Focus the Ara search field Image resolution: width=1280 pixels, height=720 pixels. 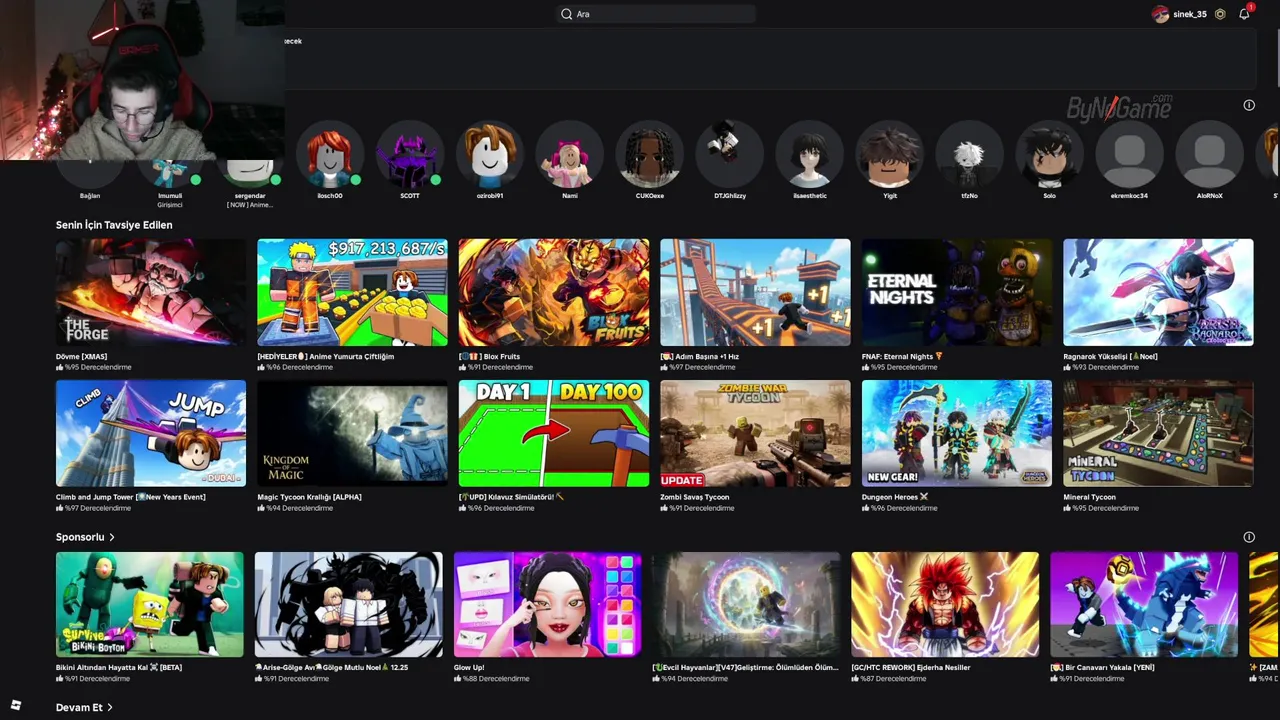(x=656, y=14)
